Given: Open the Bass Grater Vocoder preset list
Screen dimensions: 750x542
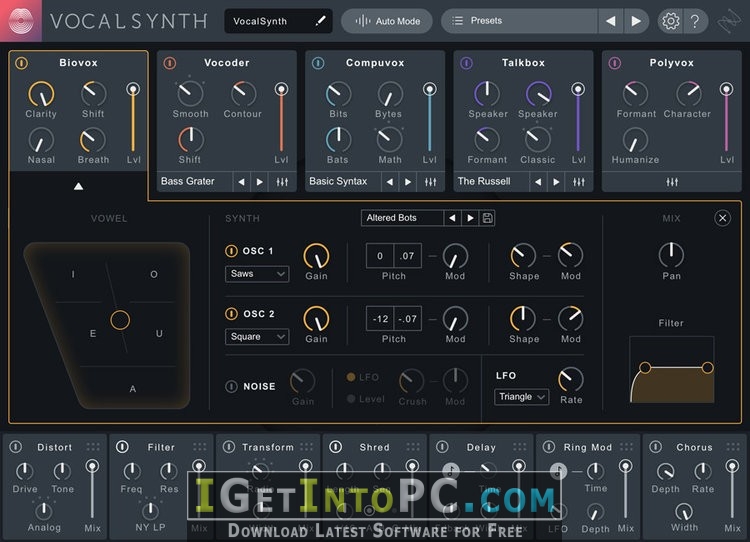Looking at the screenshot, I should (x=195, y=182).
